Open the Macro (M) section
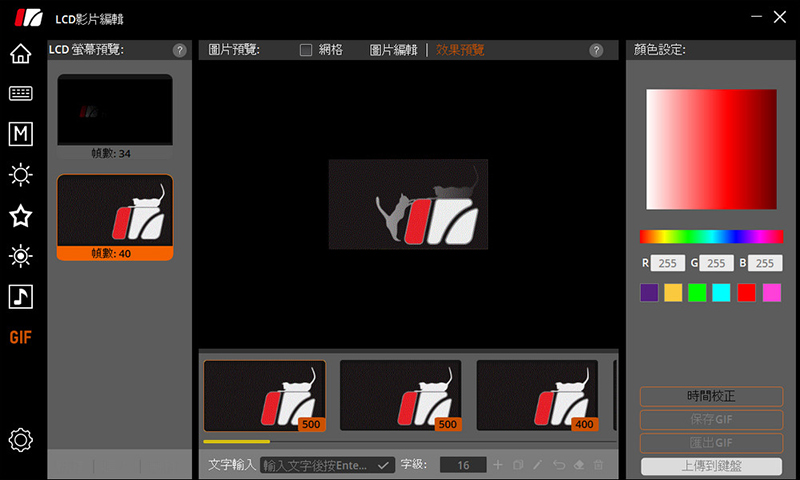This screenshot has width=800, height=480. [20, 134]
